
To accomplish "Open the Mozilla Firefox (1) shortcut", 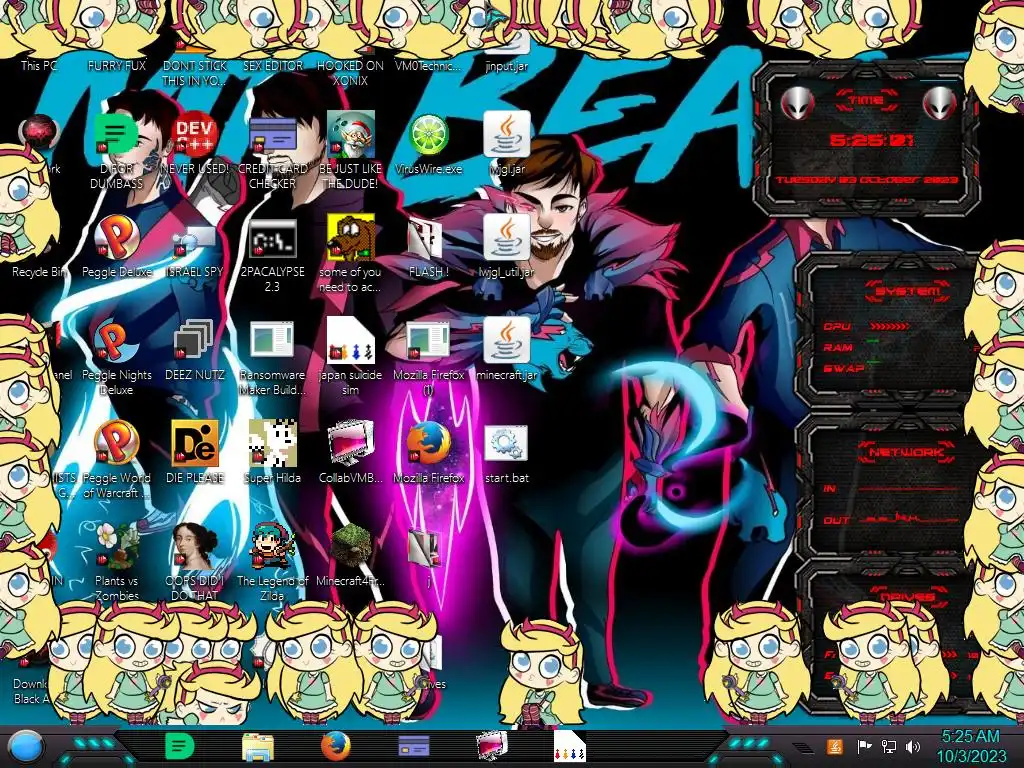I will (429, 340).
